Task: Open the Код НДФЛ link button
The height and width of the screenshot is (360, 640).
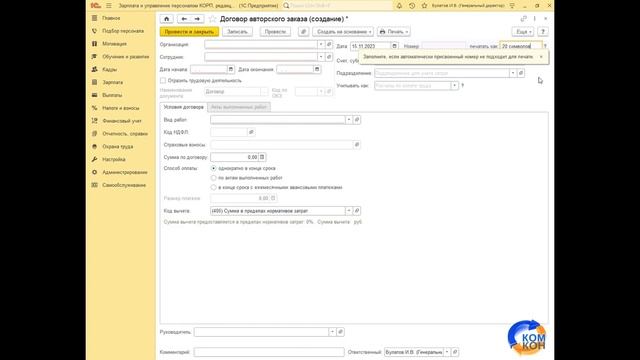Action: click(x=251, y=132)
